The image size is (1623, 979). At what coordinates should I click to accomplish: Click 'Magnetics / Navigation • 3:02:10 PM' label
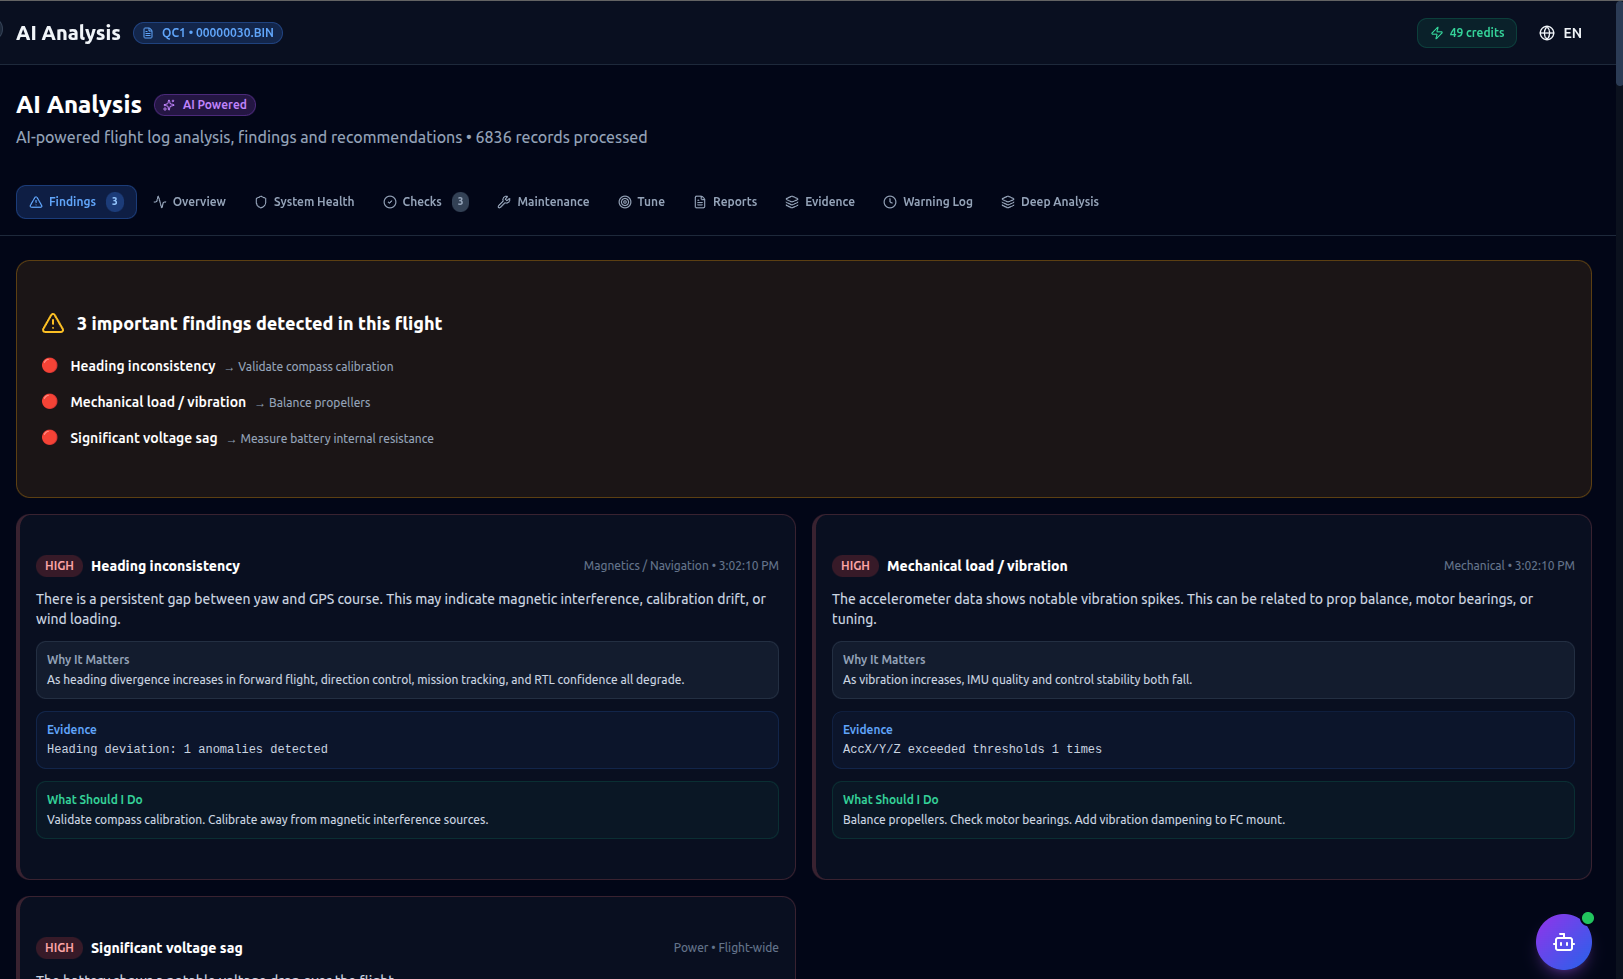coord(681,566)
